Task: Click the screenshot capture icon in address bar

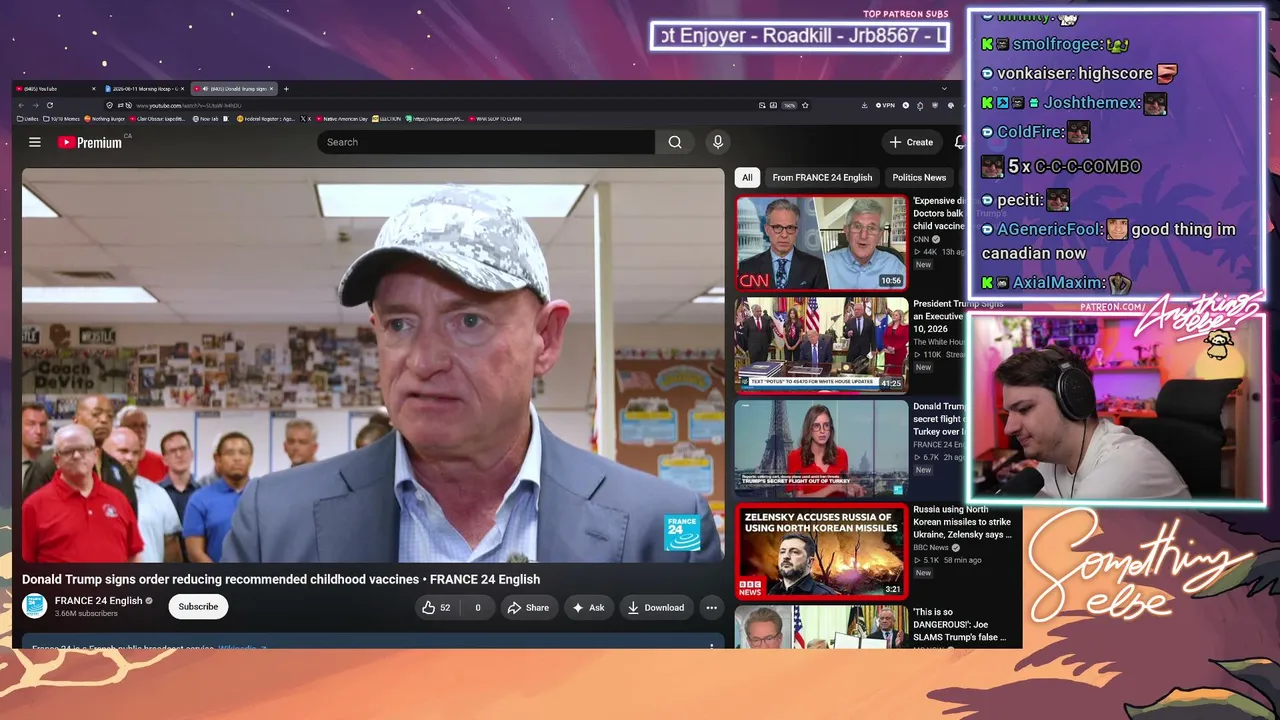Action: point(762,105)
